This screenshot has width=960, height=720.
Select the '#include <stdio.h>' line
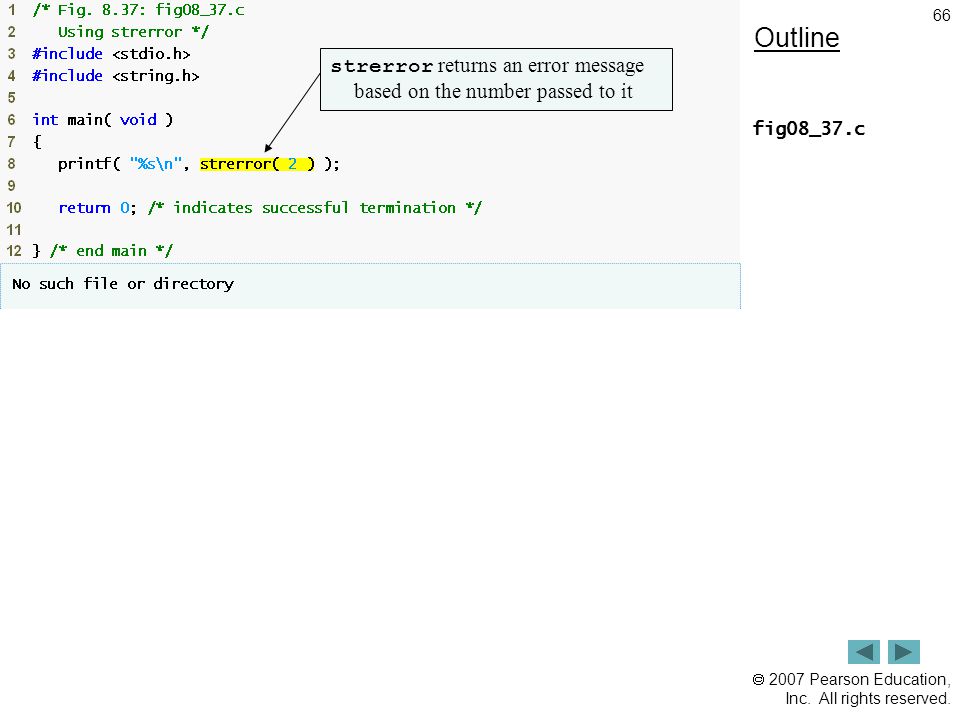coord(111,54)
